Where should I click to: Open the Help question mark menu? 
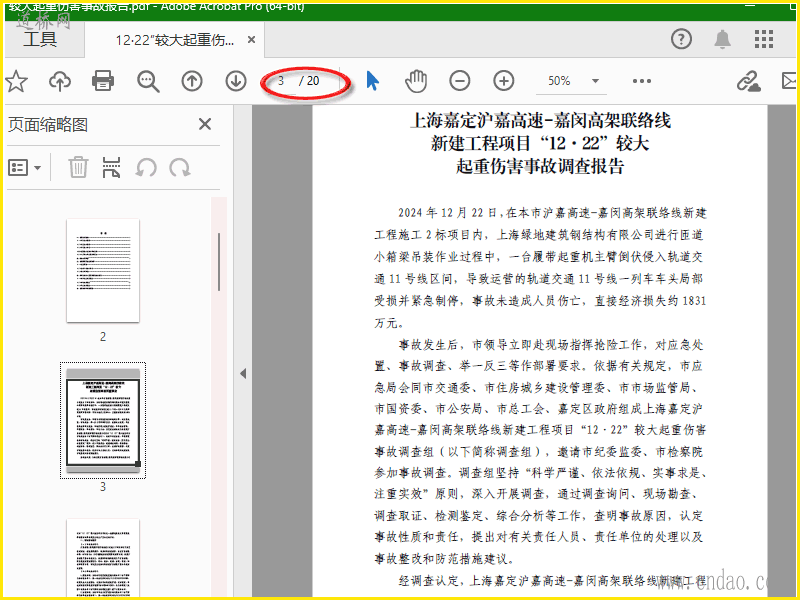point(681,39)
